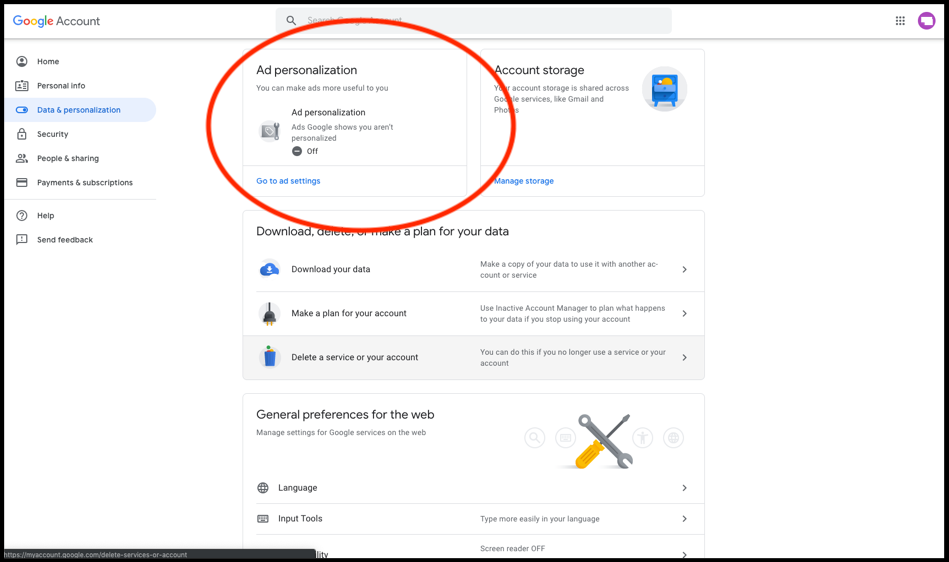
Task: Open the Google apps grid icon
Action: click(x=900, y=21)
